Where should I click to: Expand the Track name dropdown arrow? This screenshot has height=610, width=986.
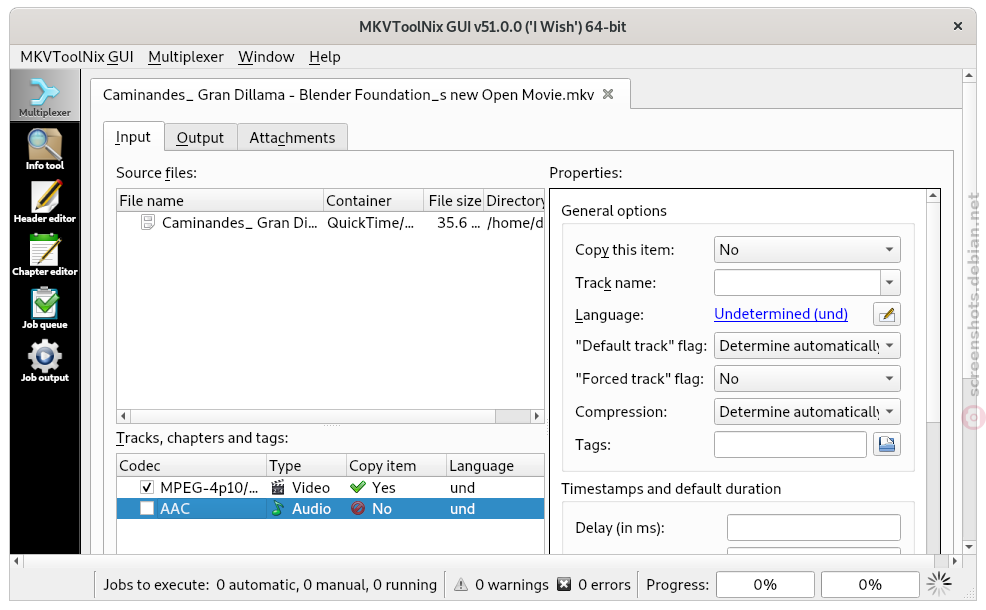(x=890, y=283)
